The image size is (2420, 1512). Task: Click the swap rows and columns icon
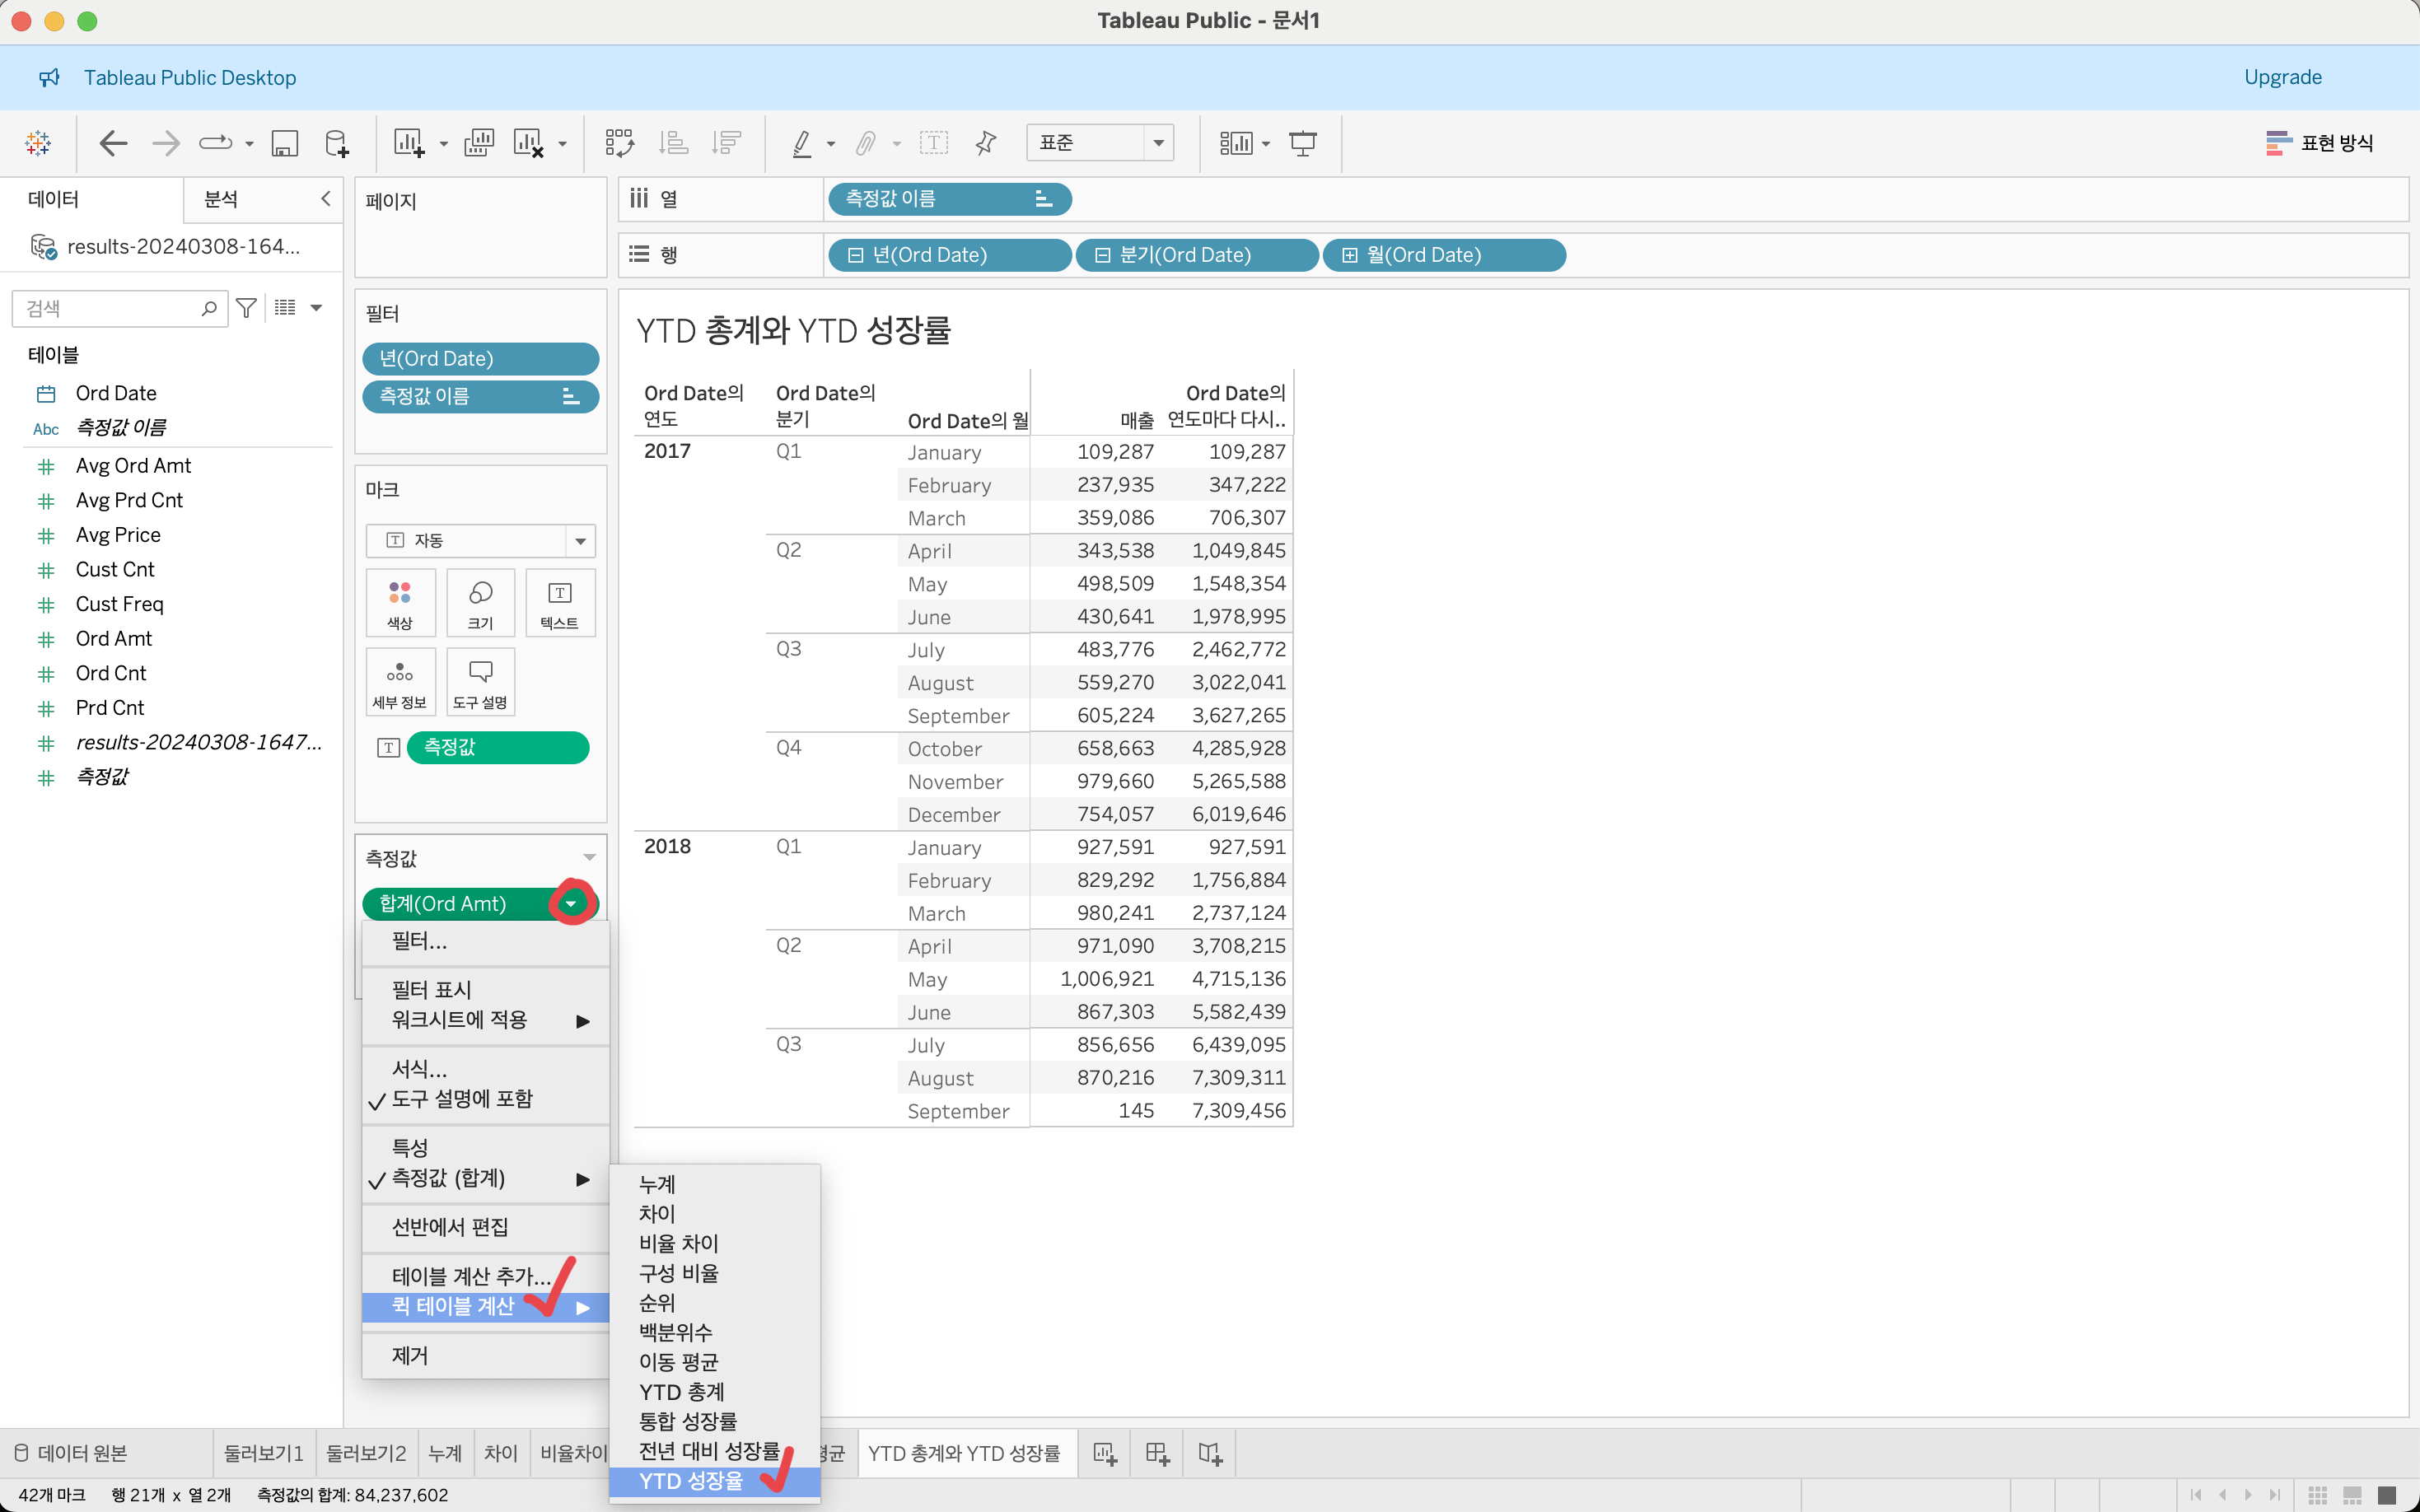[x=619, y=143]
